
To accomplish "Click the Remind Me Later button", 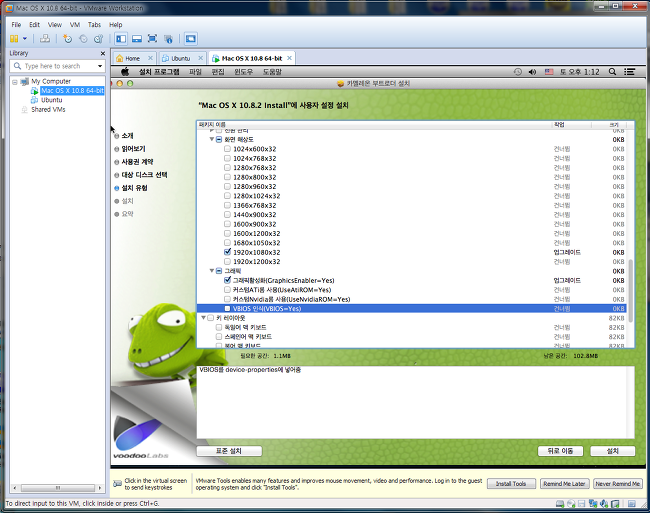I will point(564,484).
